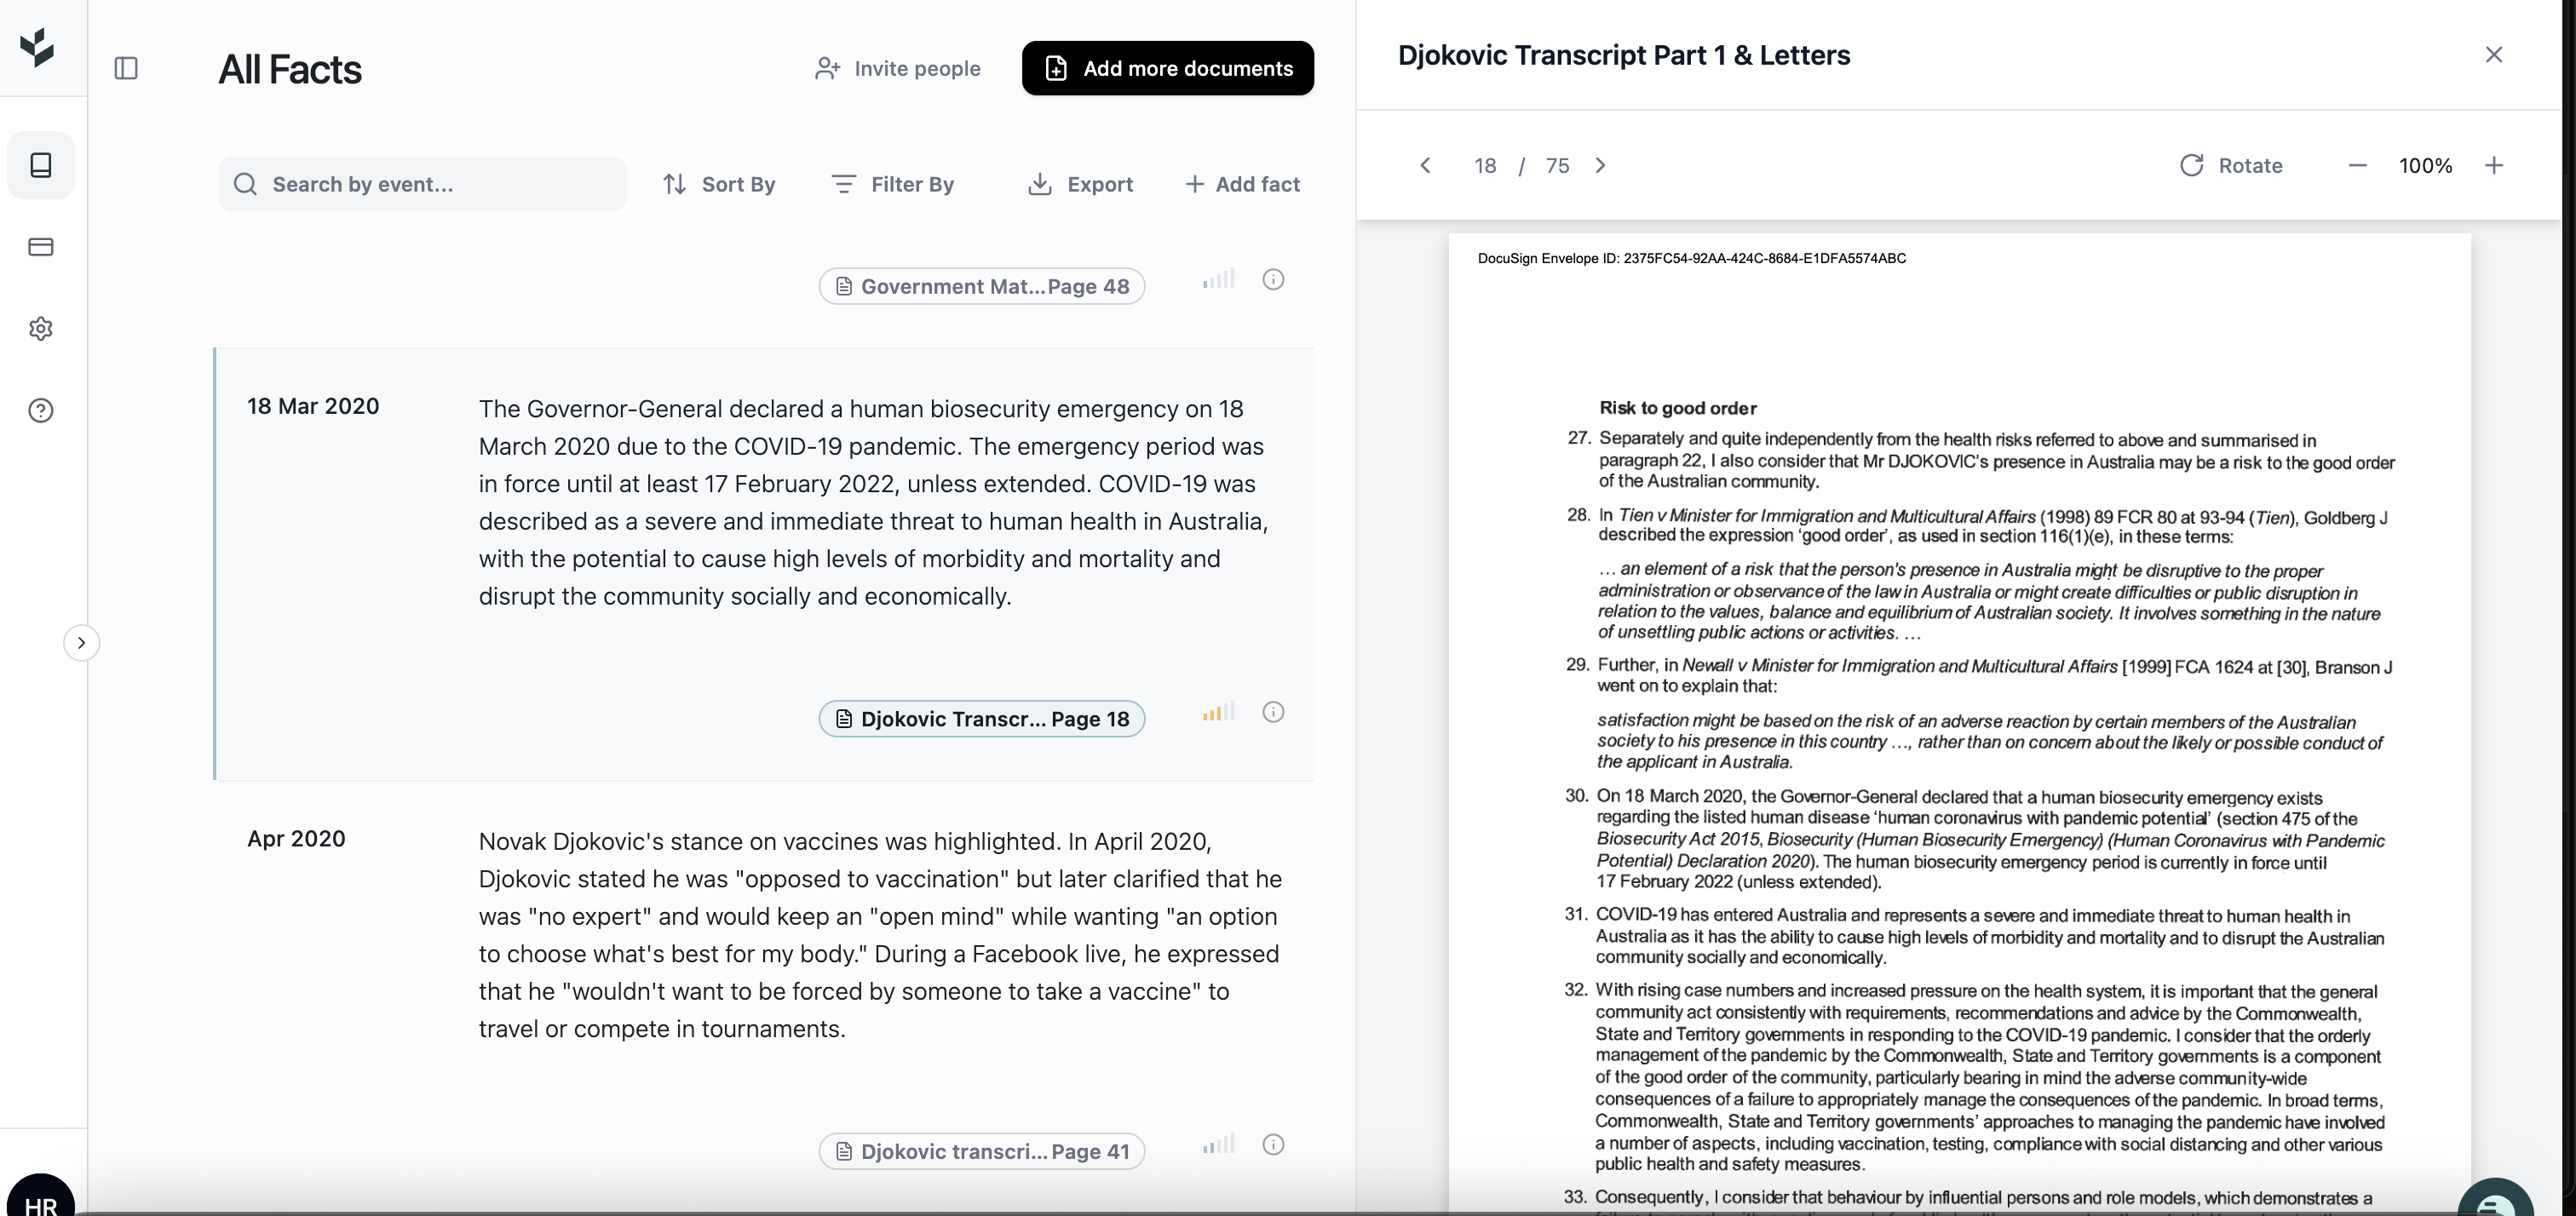Click the 100% zoom level value
This screenshot has width=2576, height=1216.
pos(2425,166)
